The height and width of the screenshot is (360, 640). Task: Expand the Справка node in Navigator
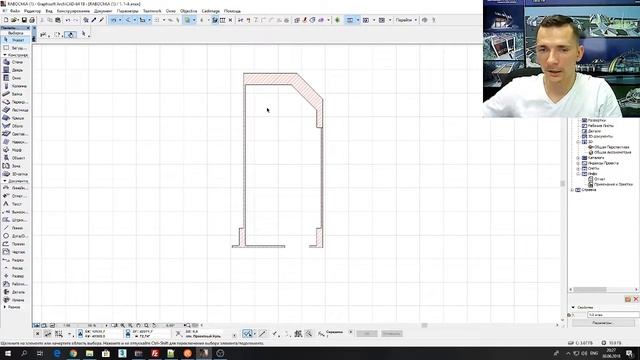point(572,190)
